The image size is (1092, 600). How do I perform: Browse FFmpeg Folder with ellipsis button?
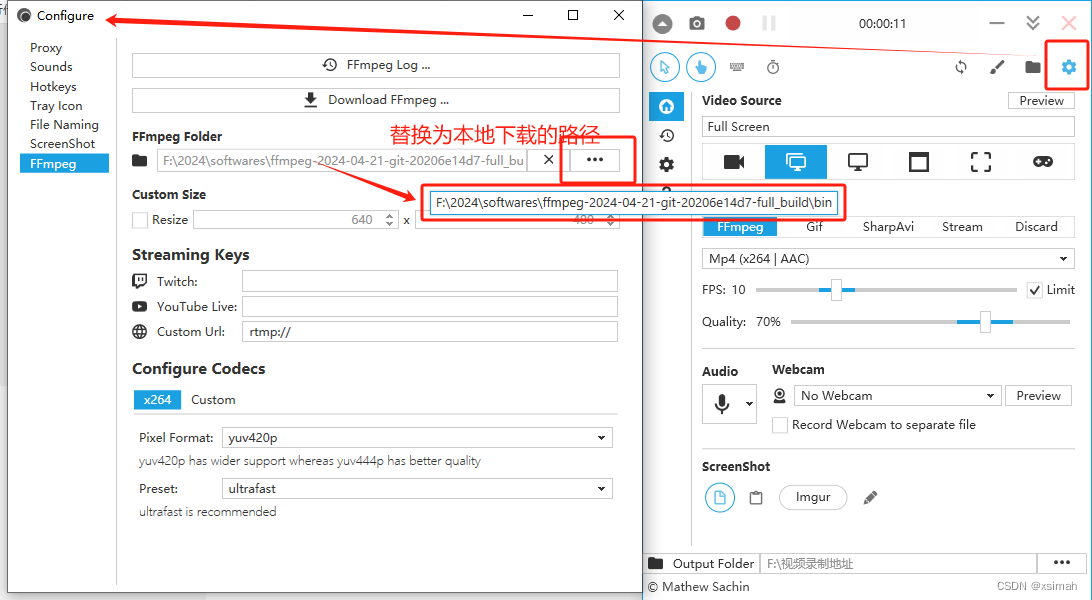tap(595, 160)
